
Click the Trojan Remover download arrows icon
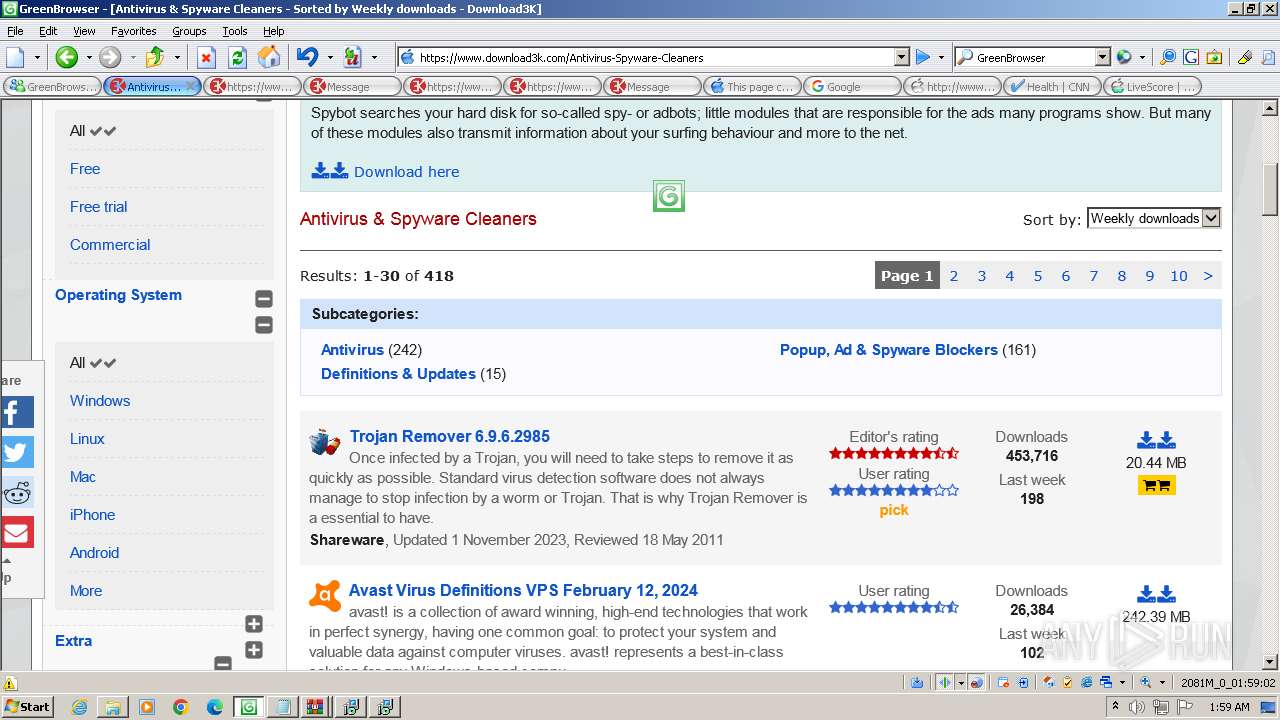click(1156, 440)
